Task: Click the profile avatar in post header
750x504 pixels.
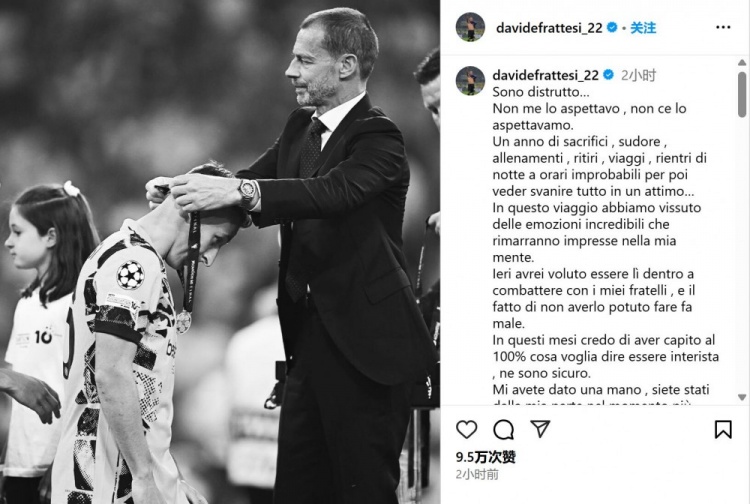Action: point(470,27)
